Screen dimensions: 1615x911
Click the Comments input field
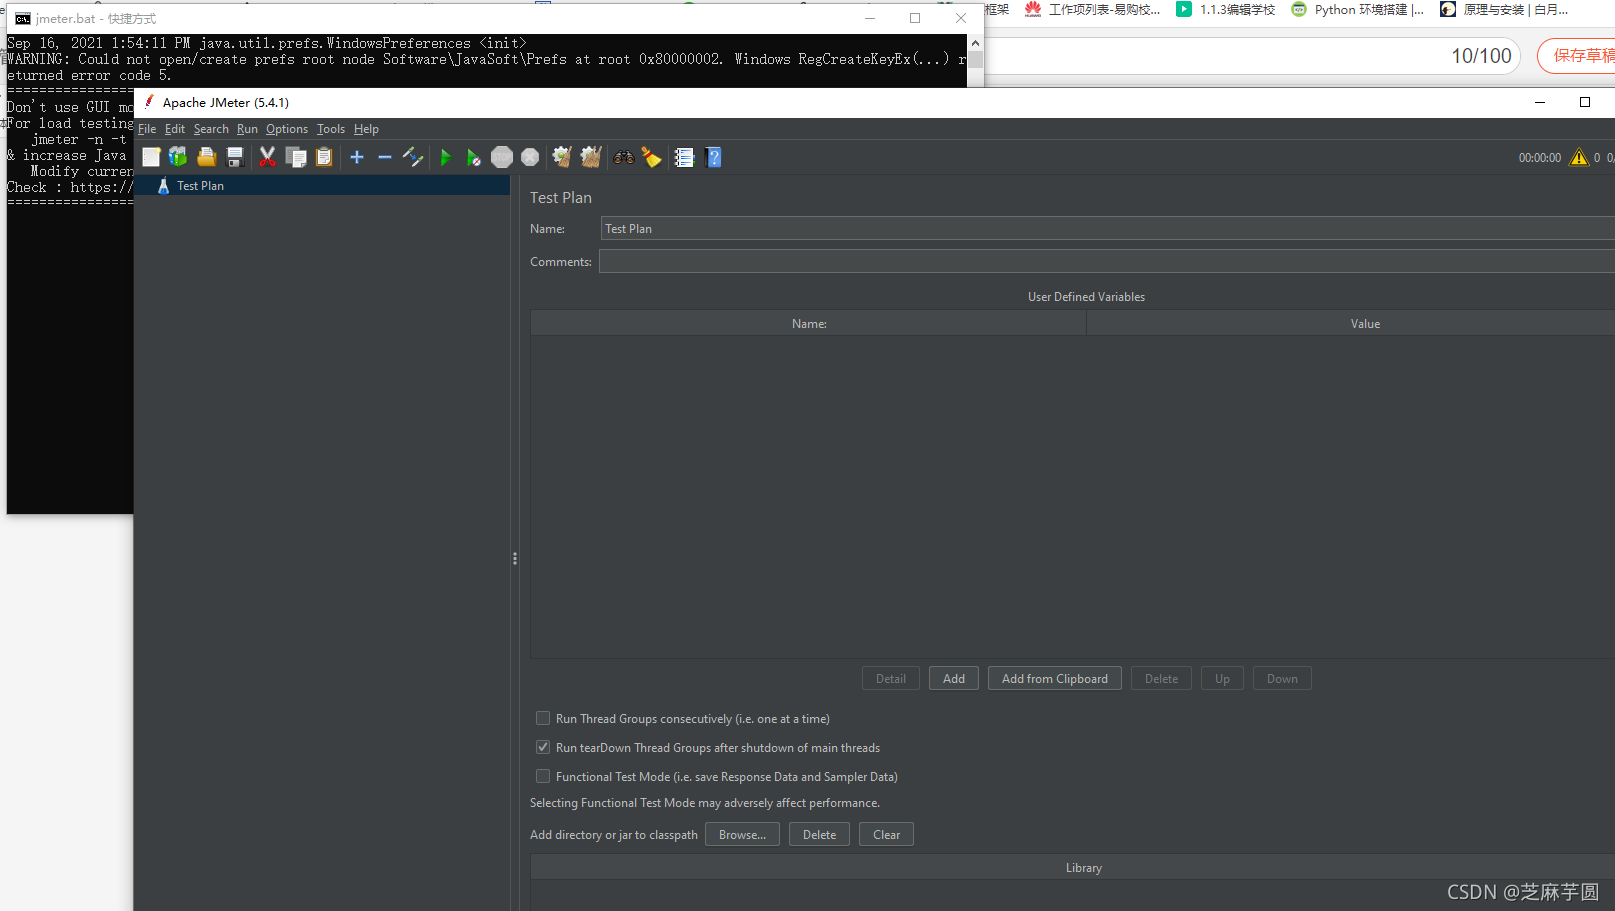(x=1106, y=262)
